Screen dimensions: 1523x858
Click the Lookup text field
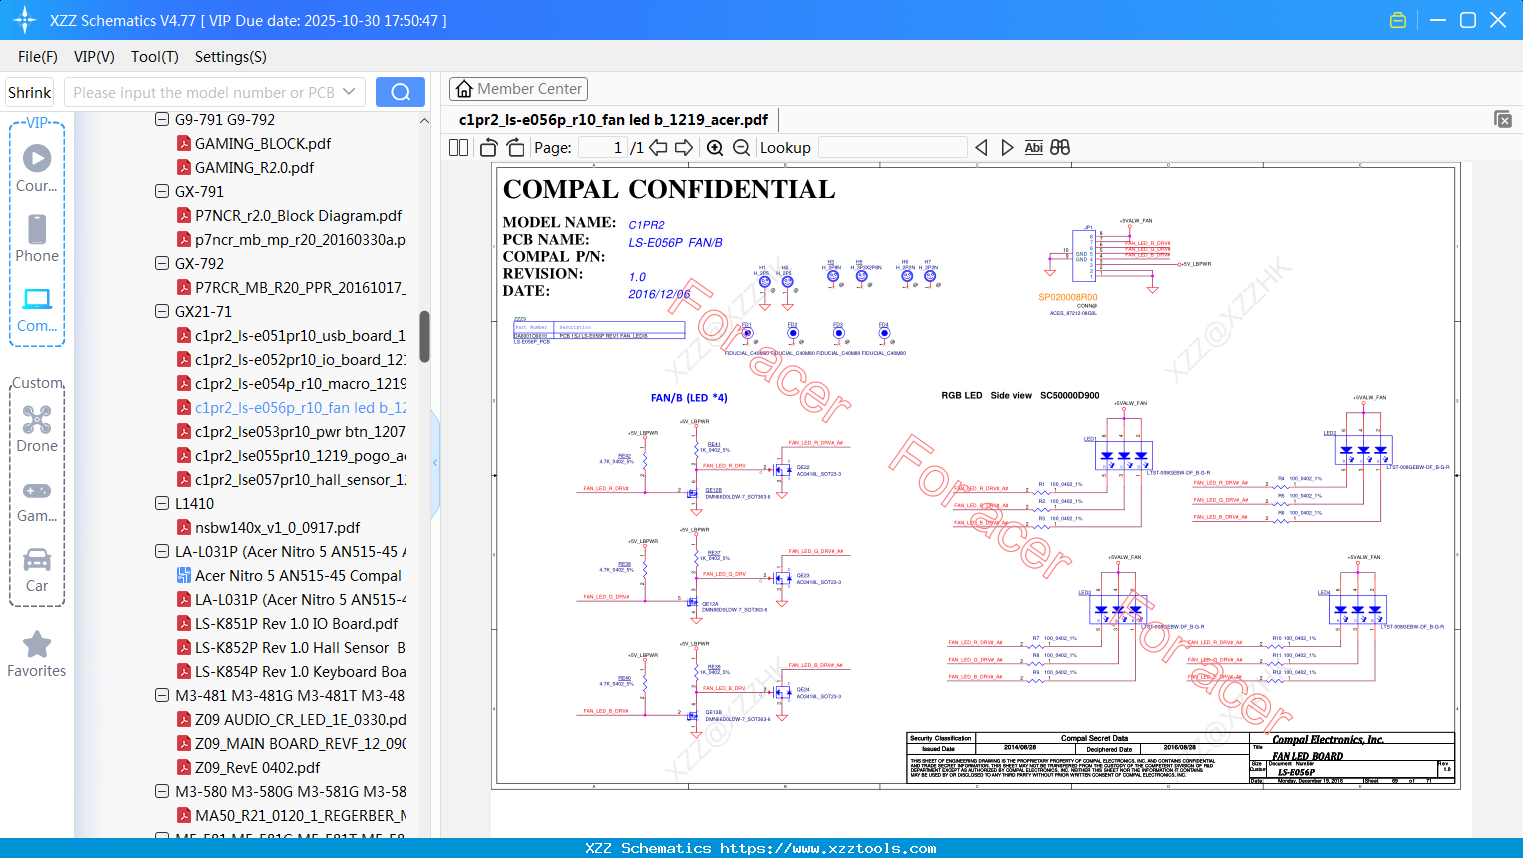pyautogui.click(x=892, y=148)
